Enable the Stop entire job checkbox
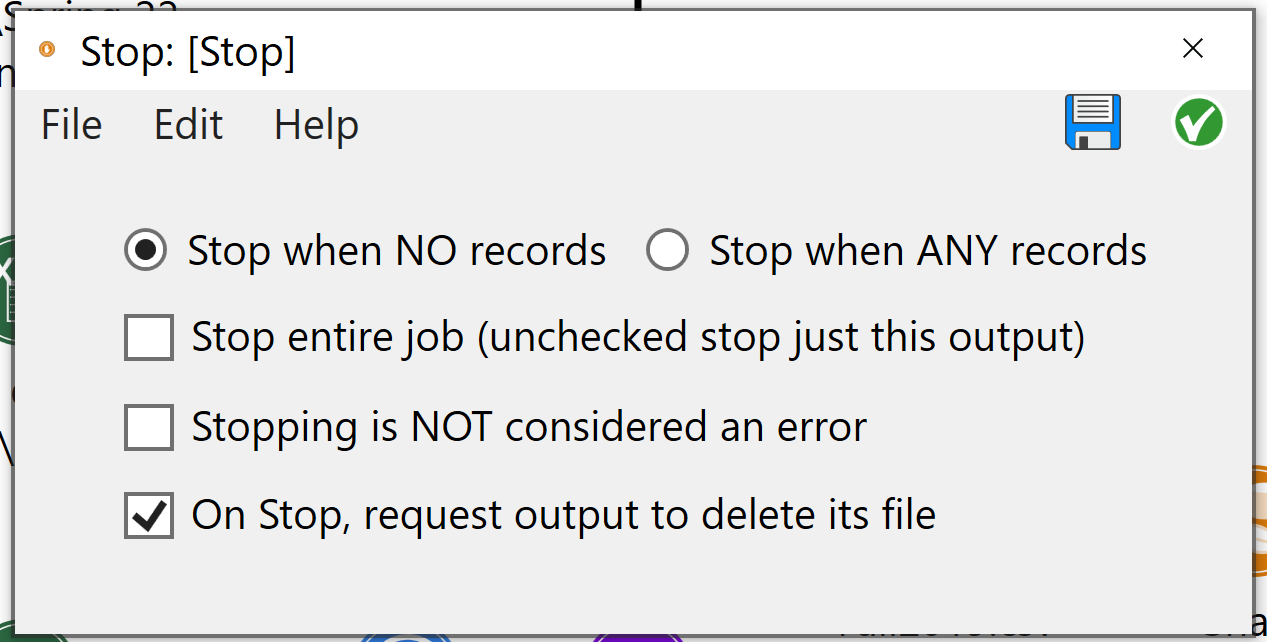 (x=149, y=337)
